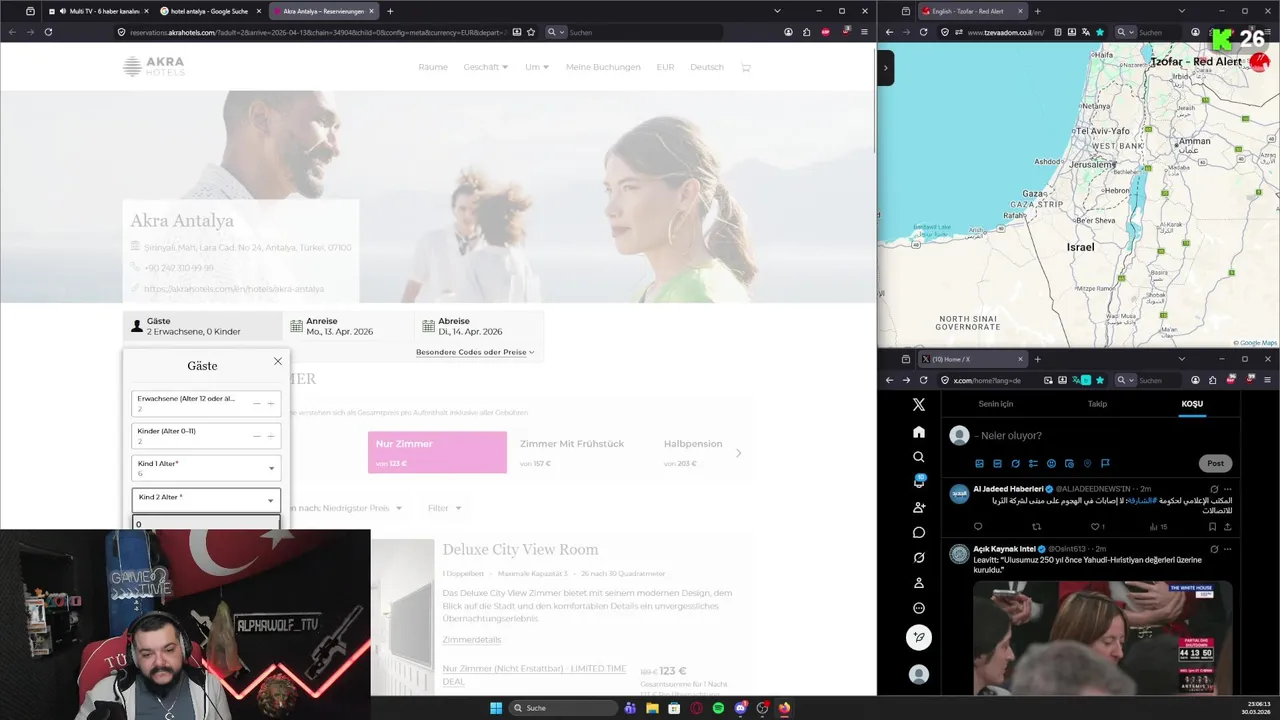The image size is (1280, 720).
Task: Open the Abreise date picker
Action: (x=479, y=326)
